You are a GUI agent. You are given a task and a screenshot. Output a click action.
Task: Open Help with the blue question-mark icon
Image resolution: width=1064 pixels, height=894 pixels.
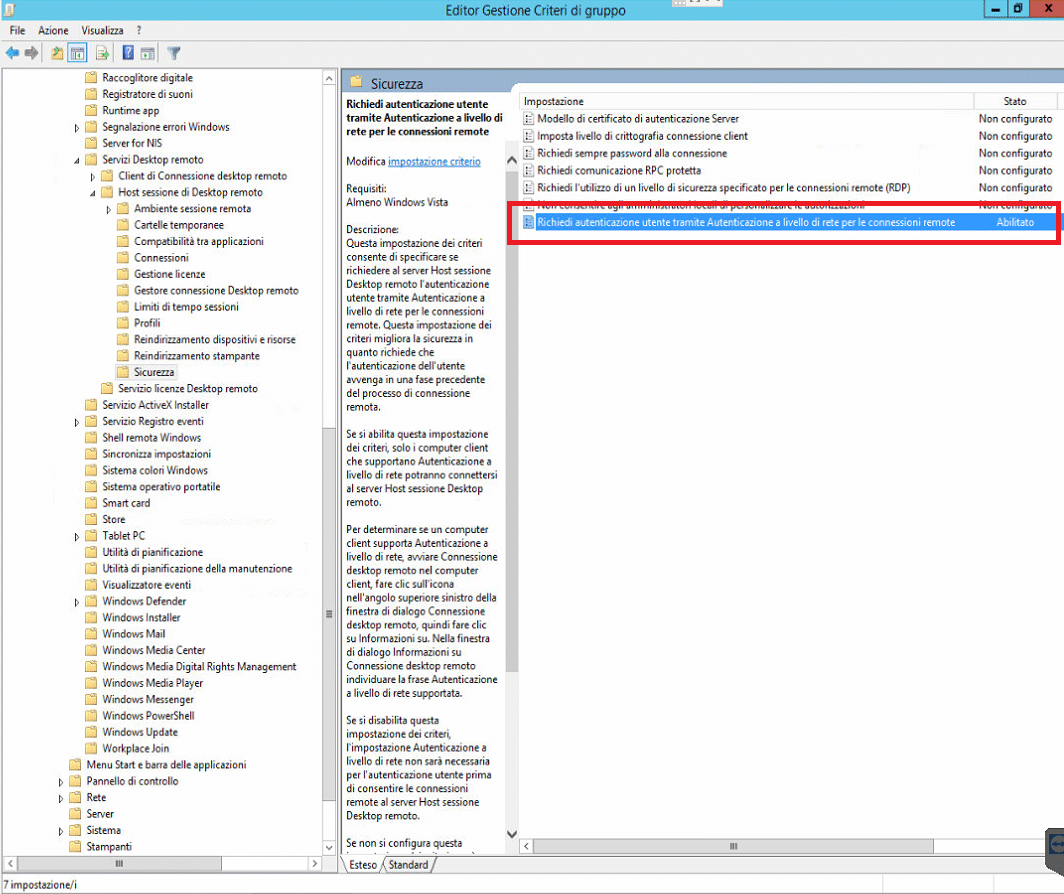(128, 53)
